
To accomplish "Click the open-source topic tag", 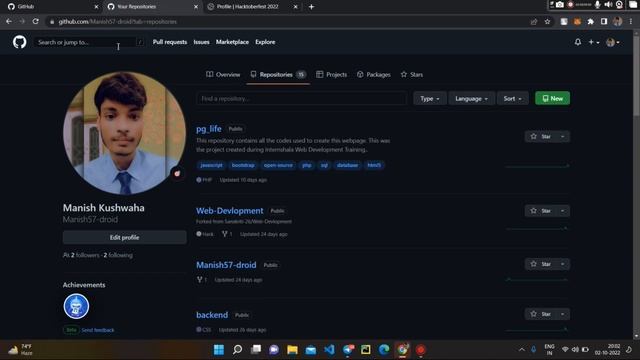I will tap(278, 165).
